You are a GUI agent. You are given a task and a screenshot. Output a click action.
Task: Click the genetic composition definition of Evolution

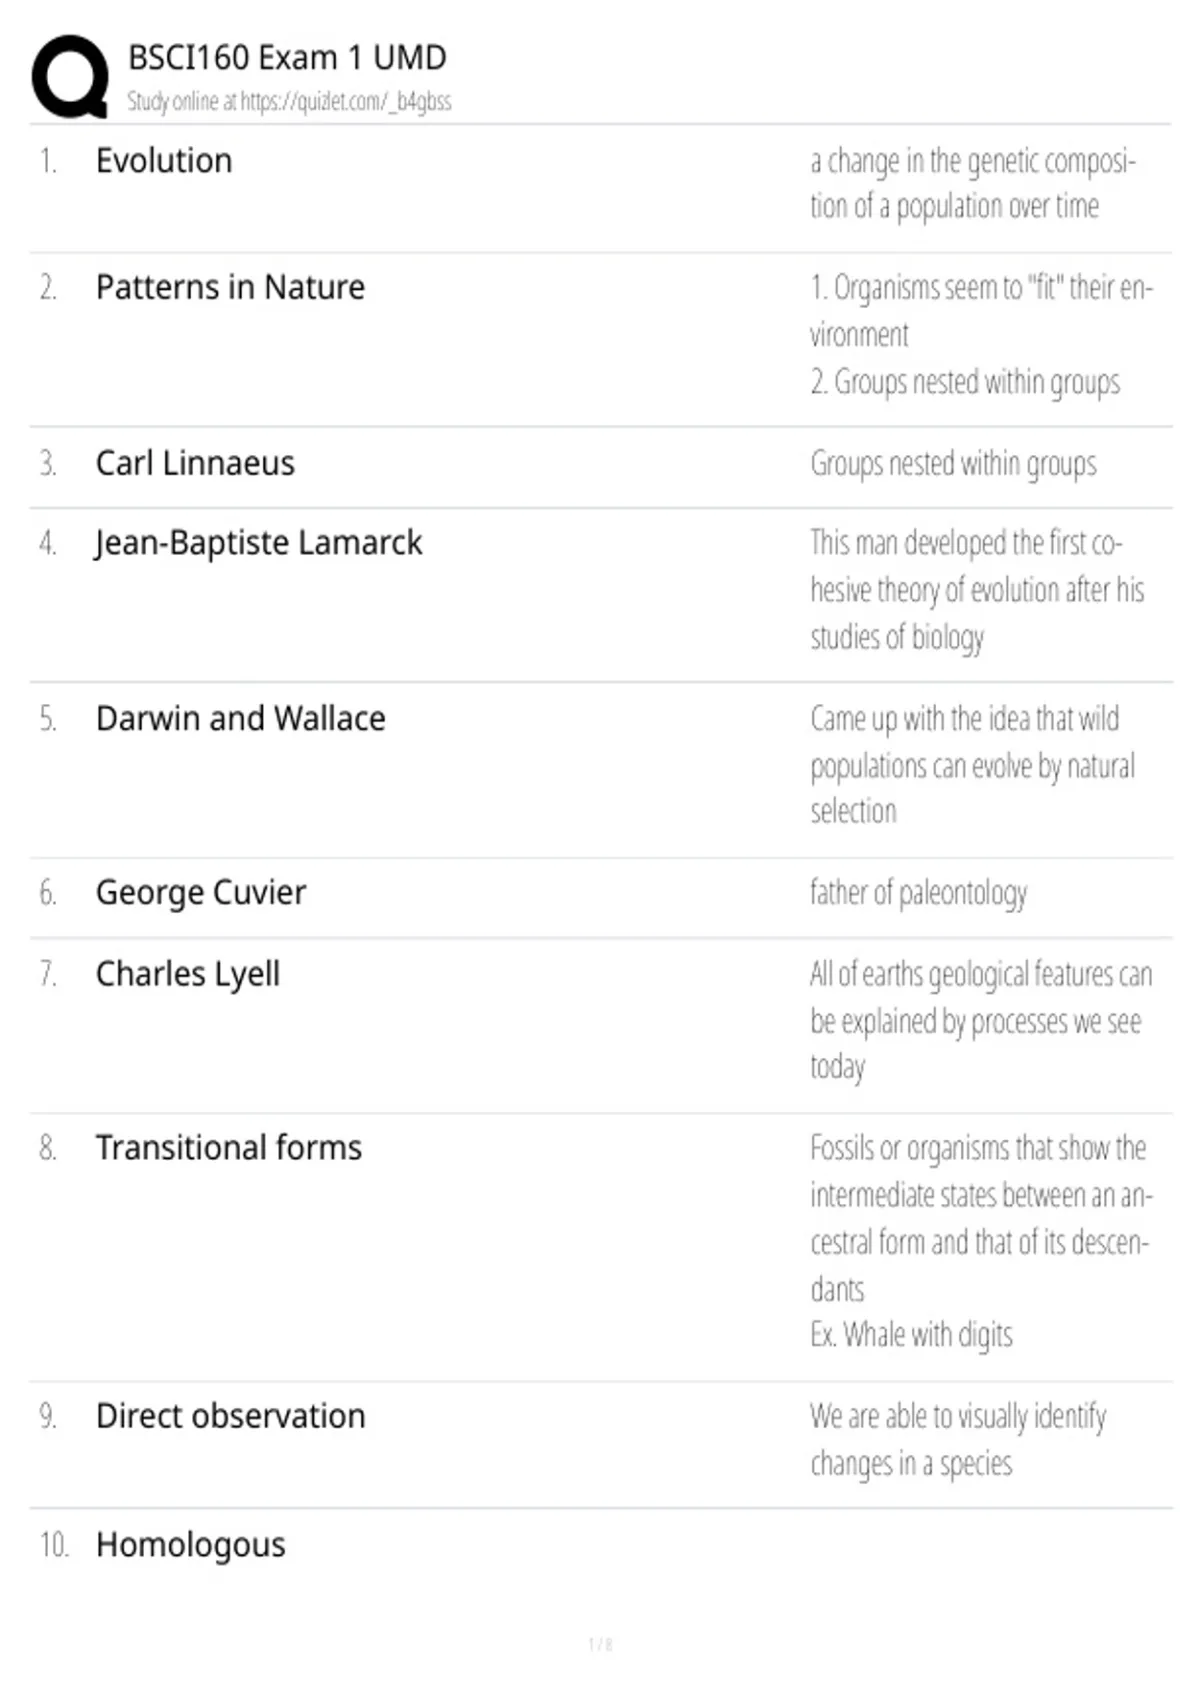(973, 184)
